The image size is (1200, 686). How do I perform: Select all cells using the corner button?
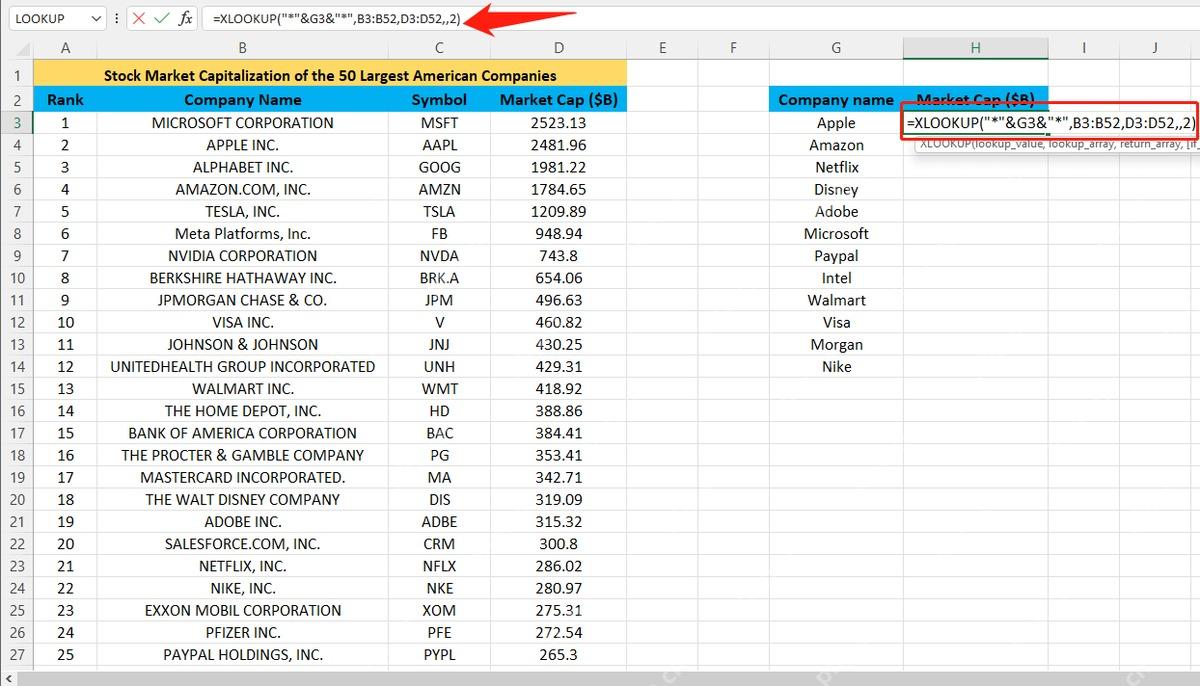pyautogui.click(x=16, y=47)
